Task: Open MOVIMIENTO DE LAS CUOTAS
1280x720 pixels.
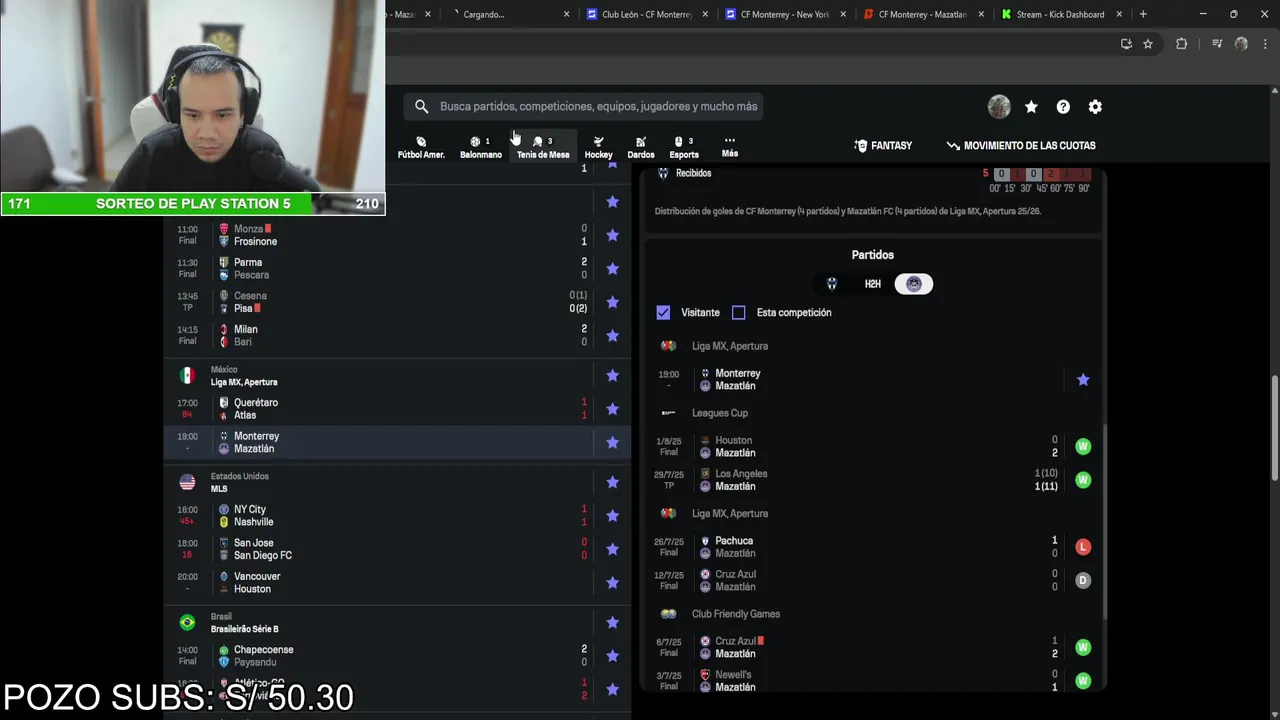Action: click(x=1021, y=146)
